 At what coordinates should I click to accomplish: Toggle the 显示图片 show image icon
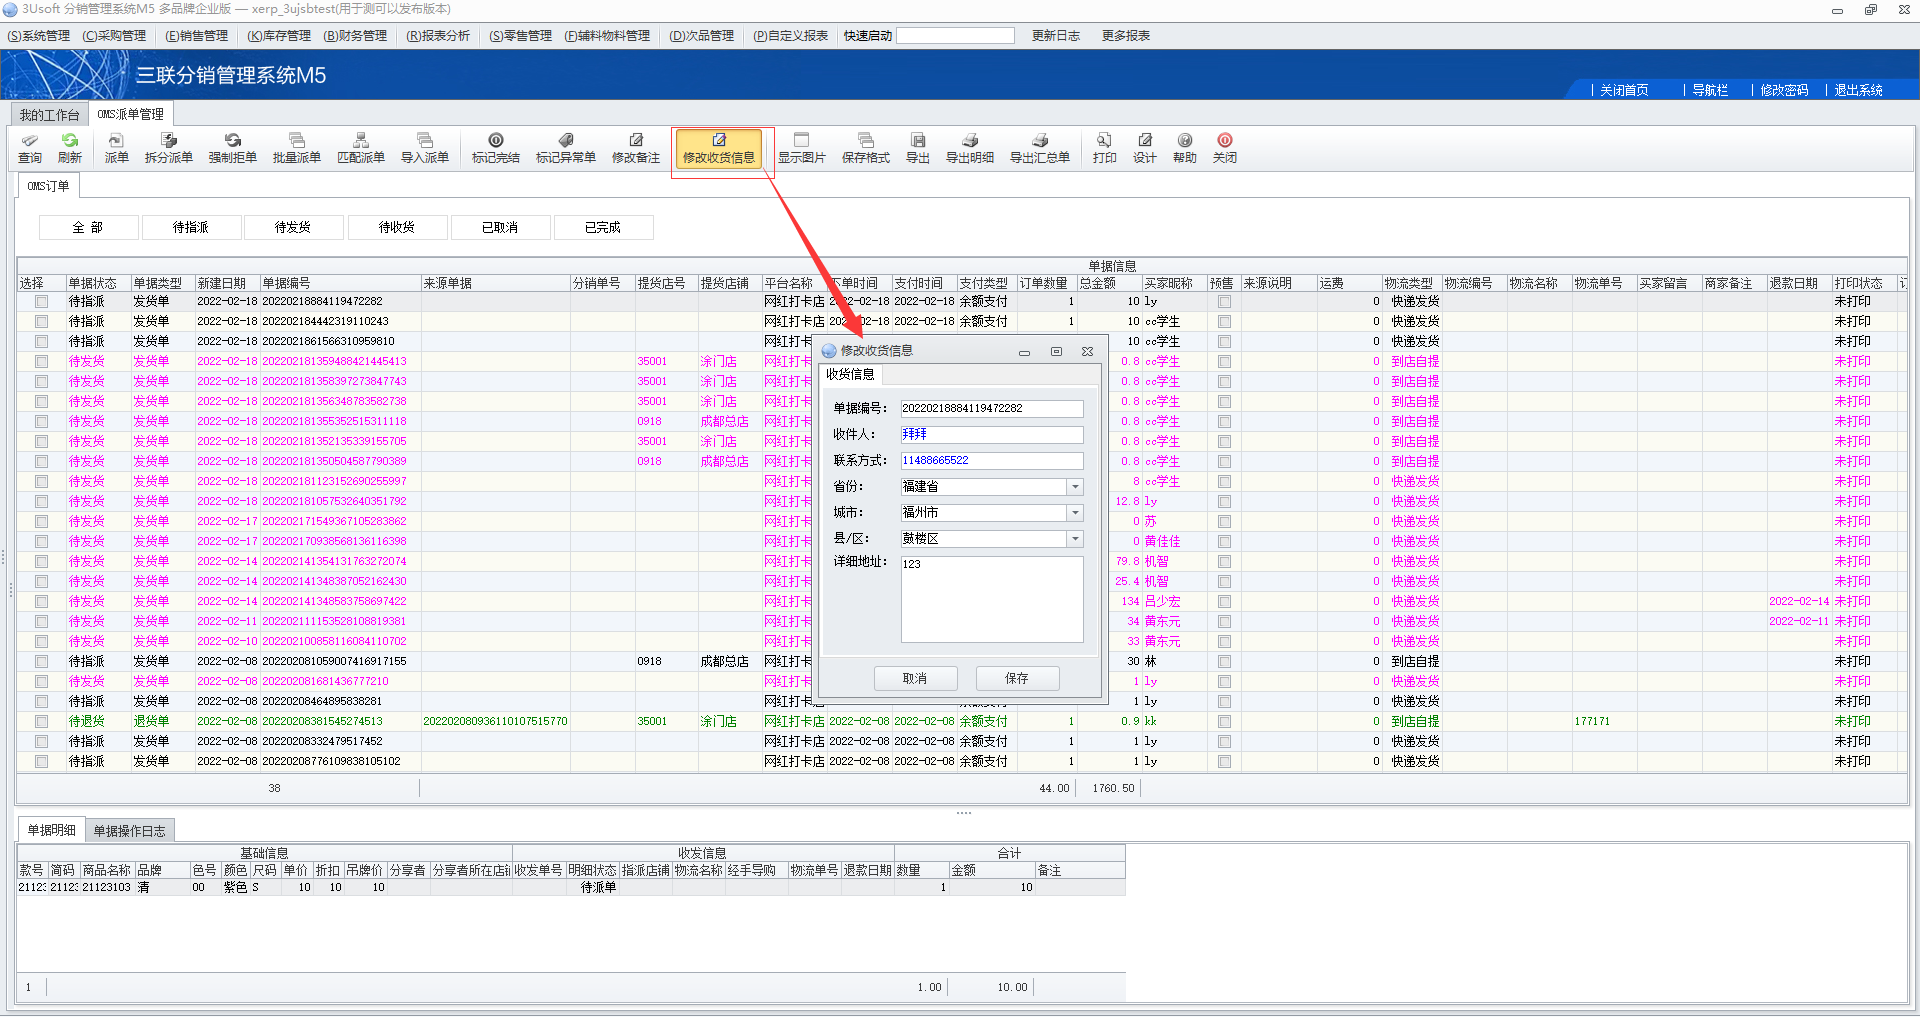[802, 148]
